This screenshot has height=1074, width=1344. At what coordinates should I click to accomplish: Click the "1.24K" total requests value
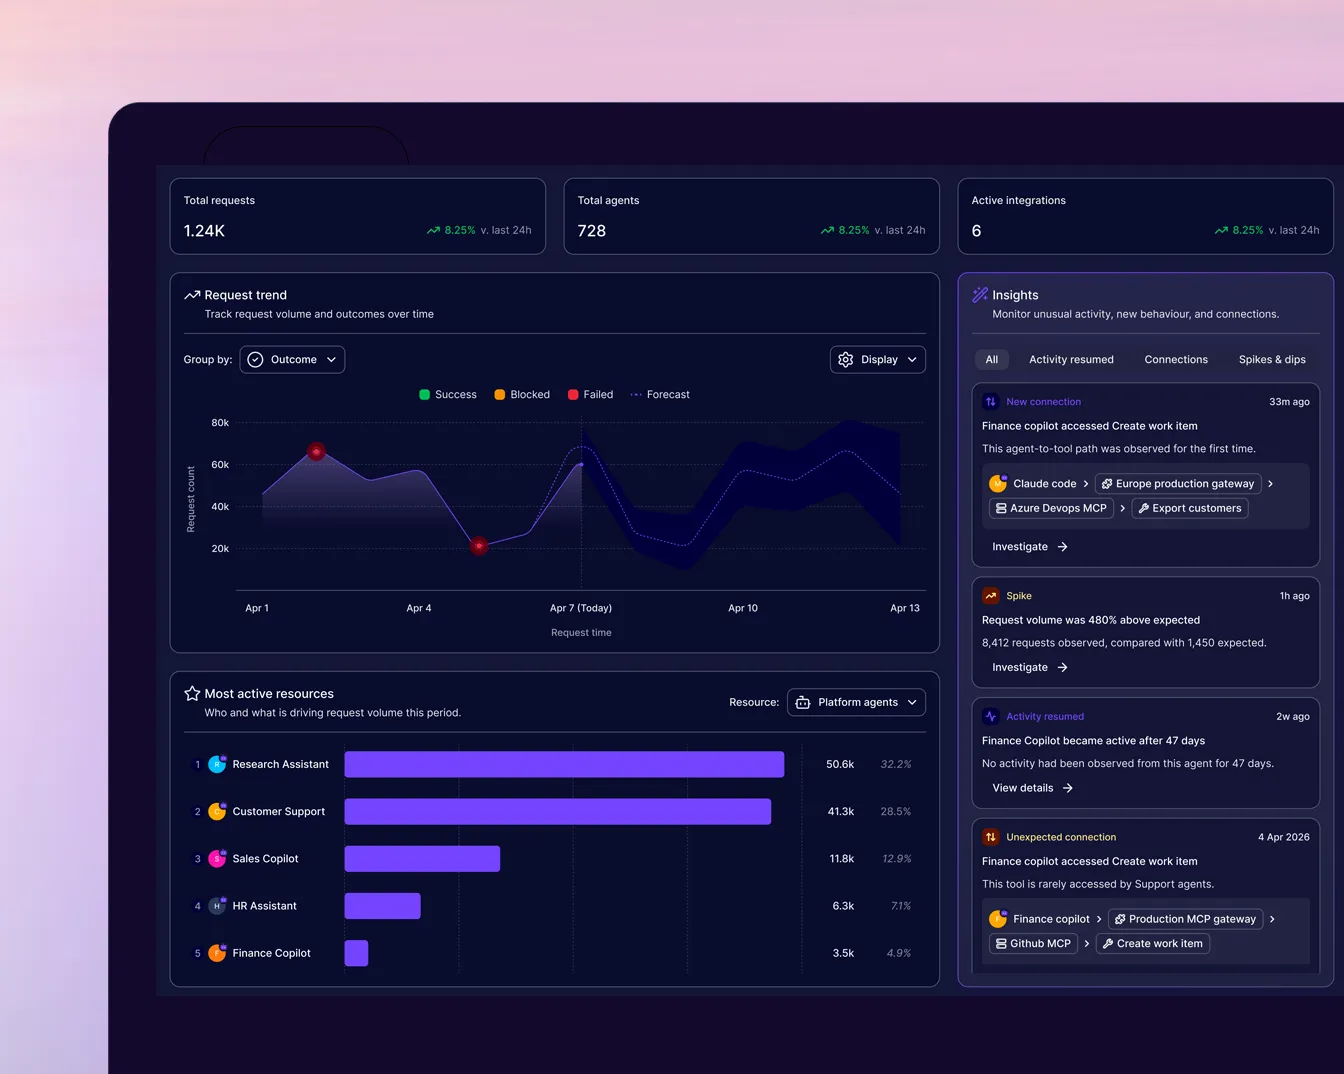204,231
